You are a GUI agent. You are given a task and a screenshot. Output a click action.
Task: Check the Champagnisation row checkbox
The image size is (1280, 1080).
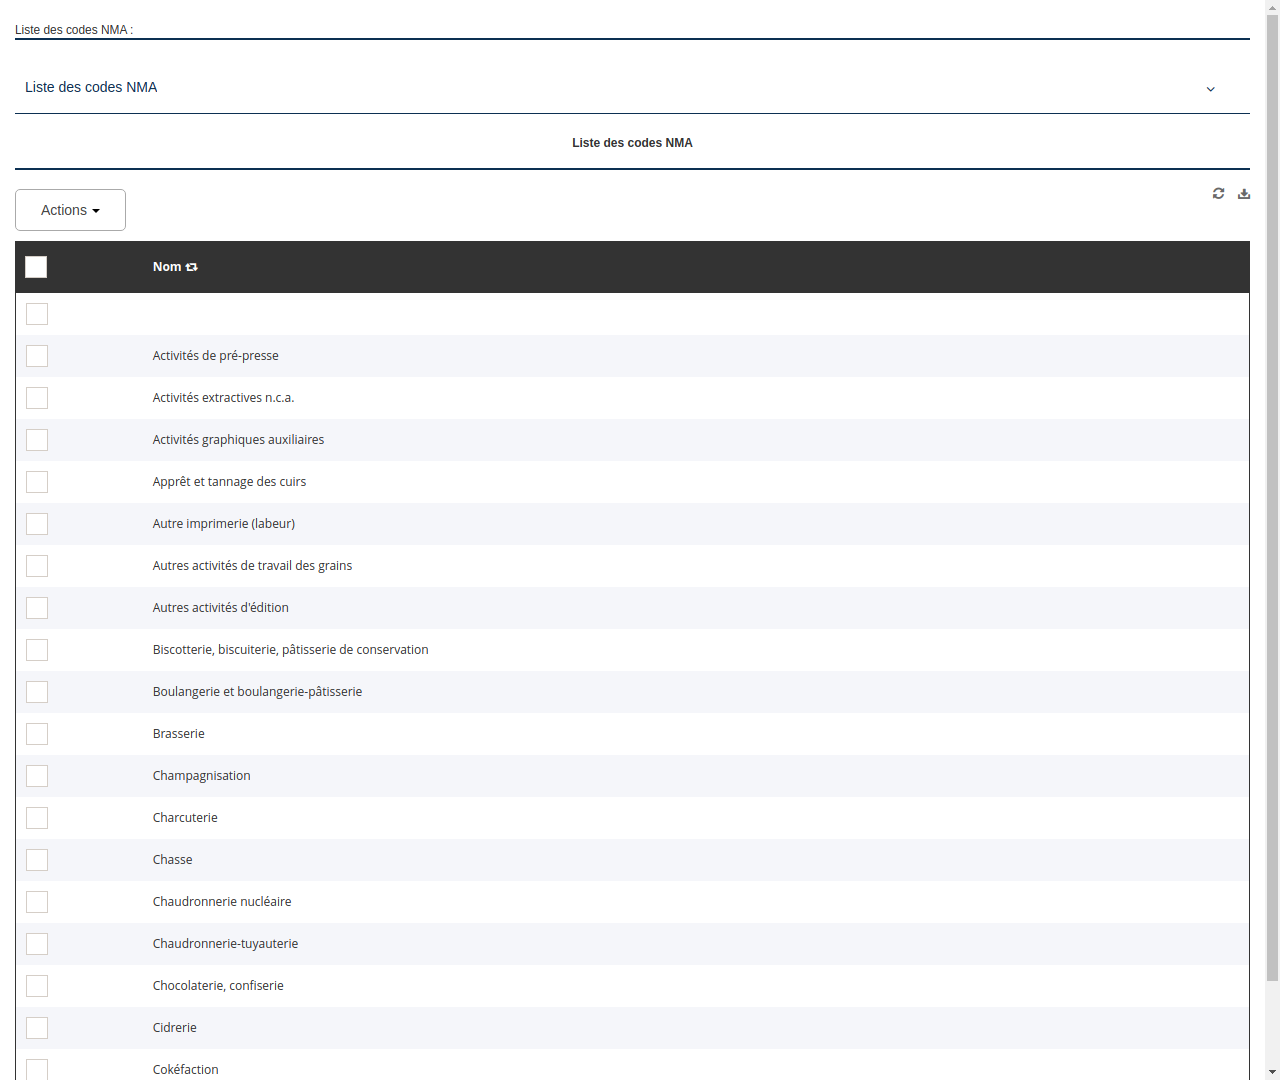(x=37, y=775)
